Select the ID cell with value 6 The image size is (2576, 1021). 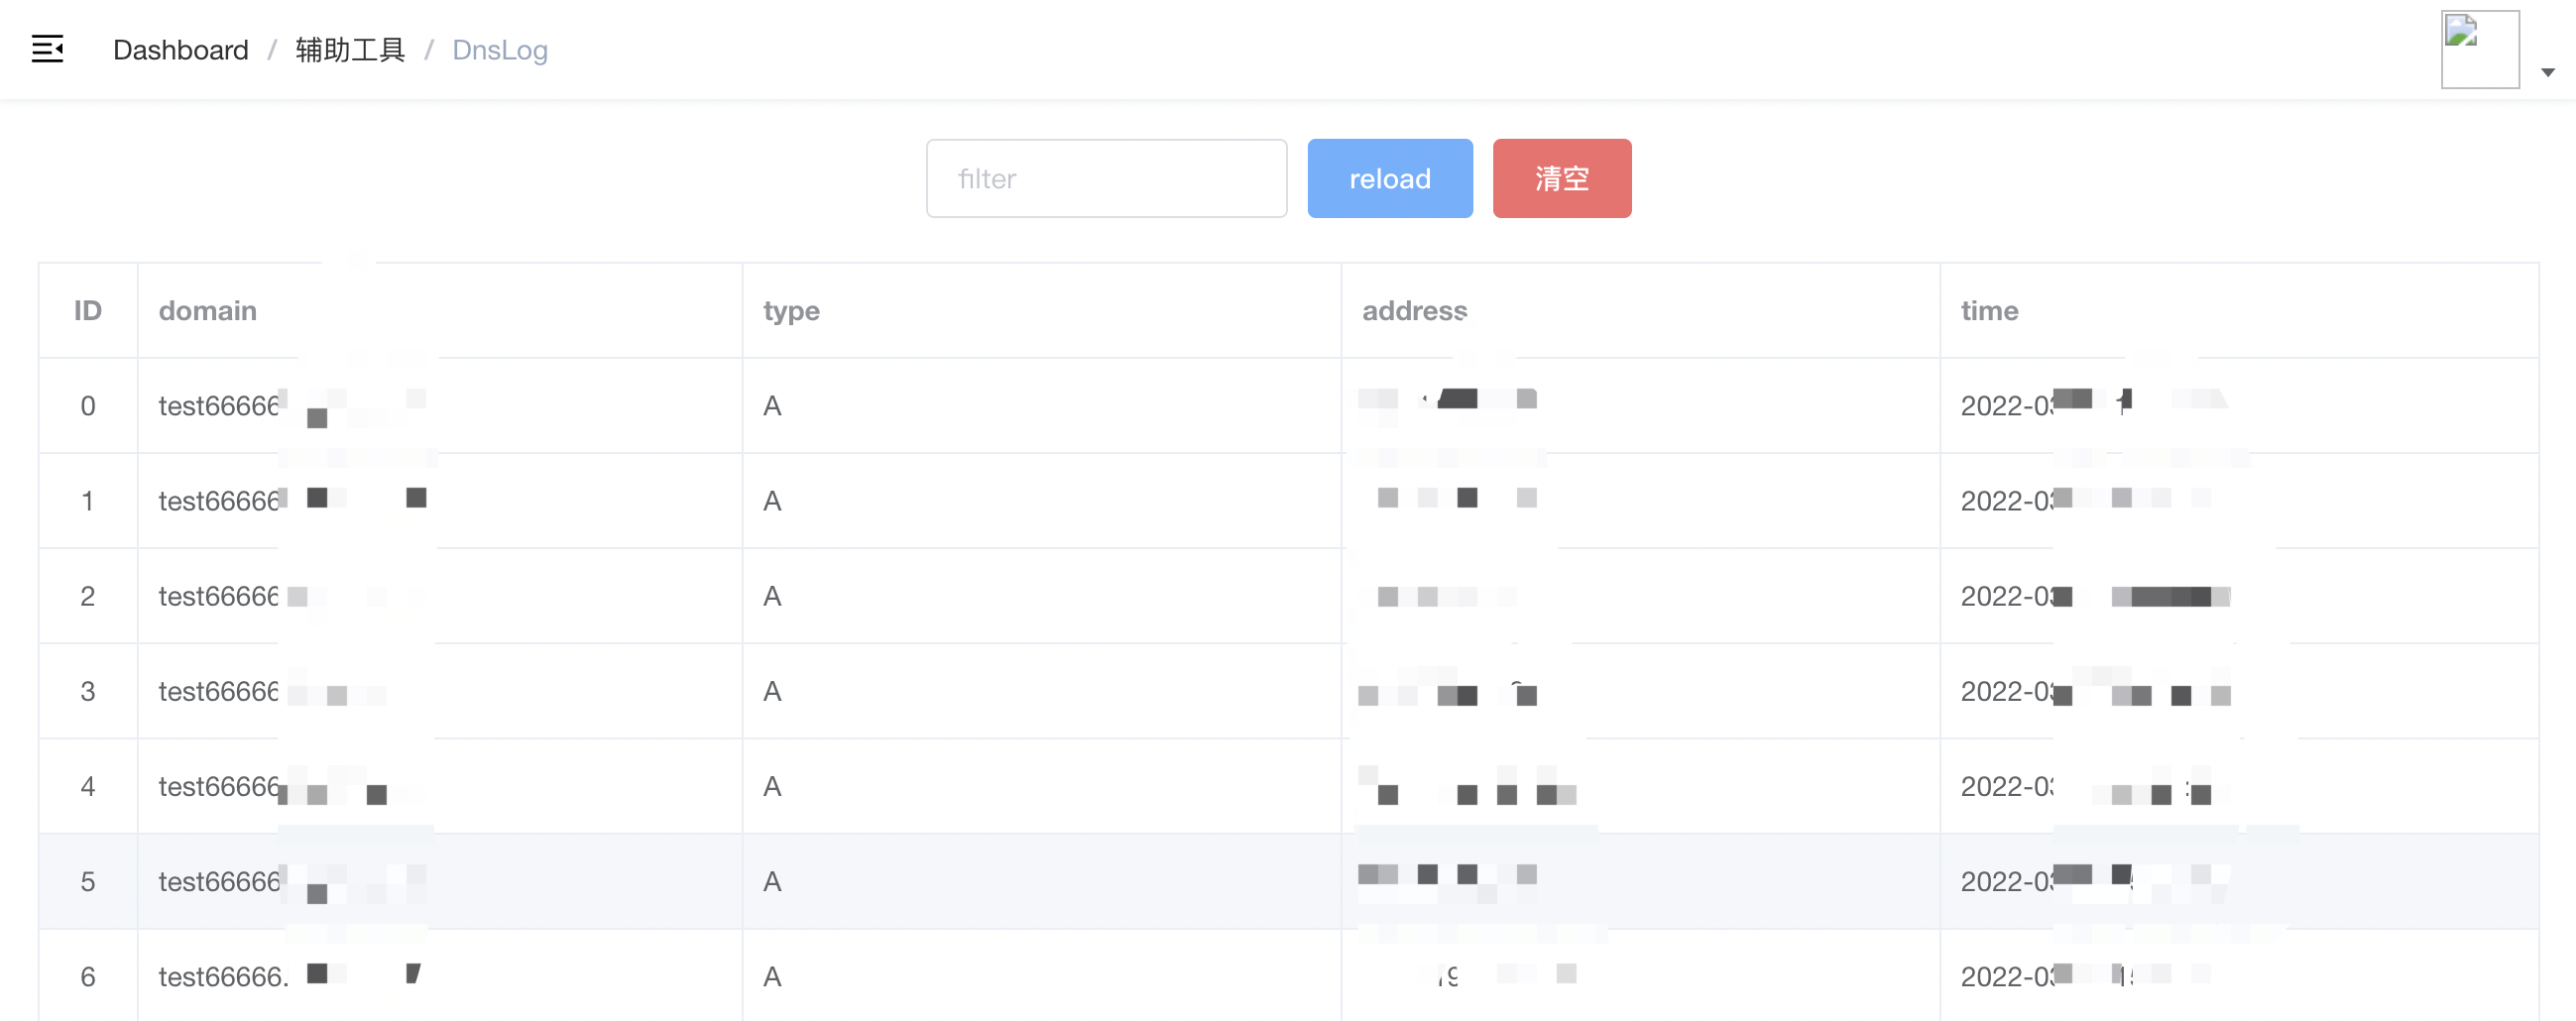click(88, 975)
